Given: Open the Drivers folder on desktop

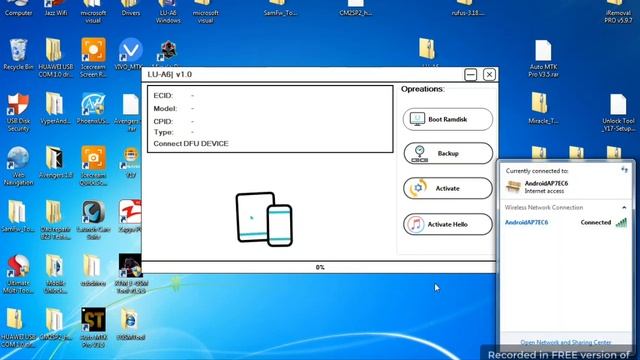Looking at the screenshot, I should (x=131, y=8).
